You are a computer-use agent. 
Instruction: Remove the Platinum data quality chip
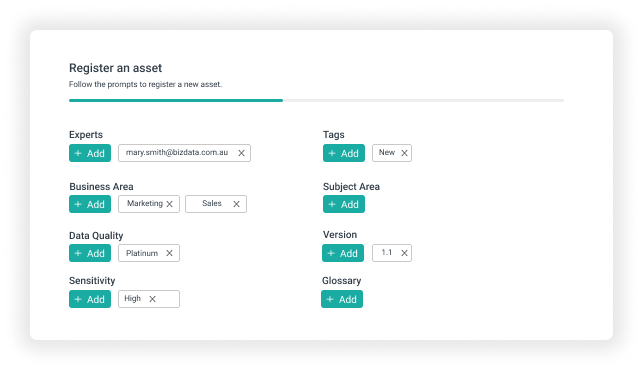tap(169, 253)
